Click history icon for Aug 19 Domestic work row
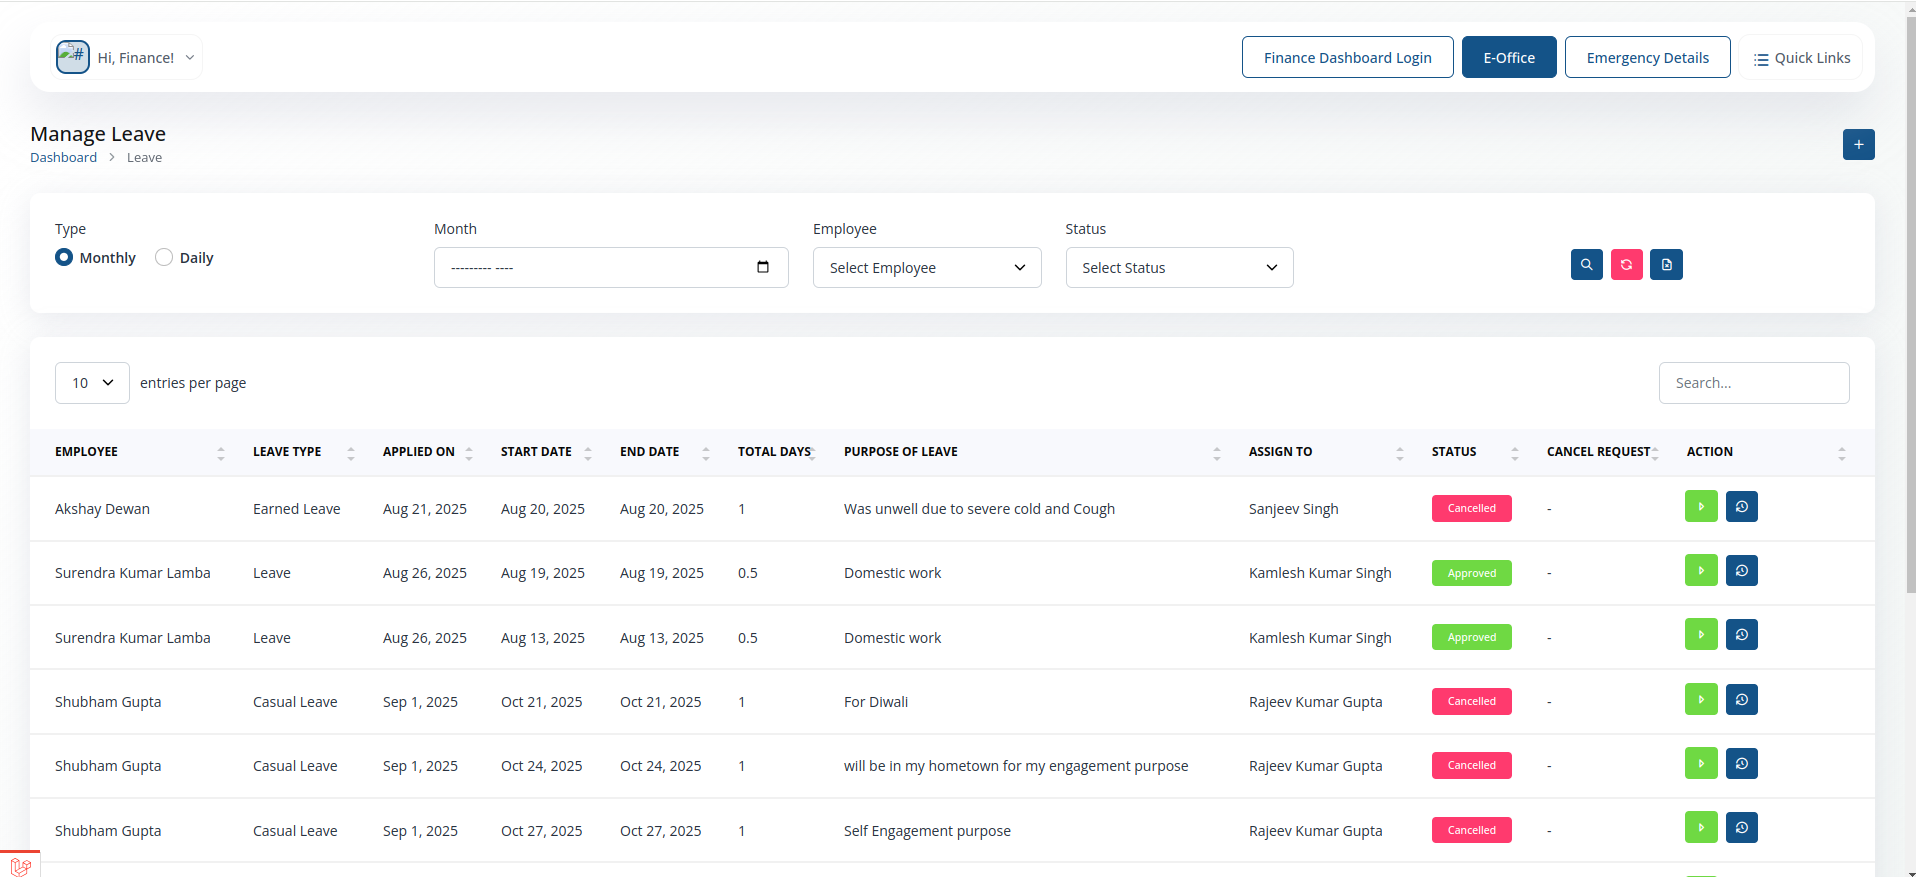 [x=1741, y=570]
